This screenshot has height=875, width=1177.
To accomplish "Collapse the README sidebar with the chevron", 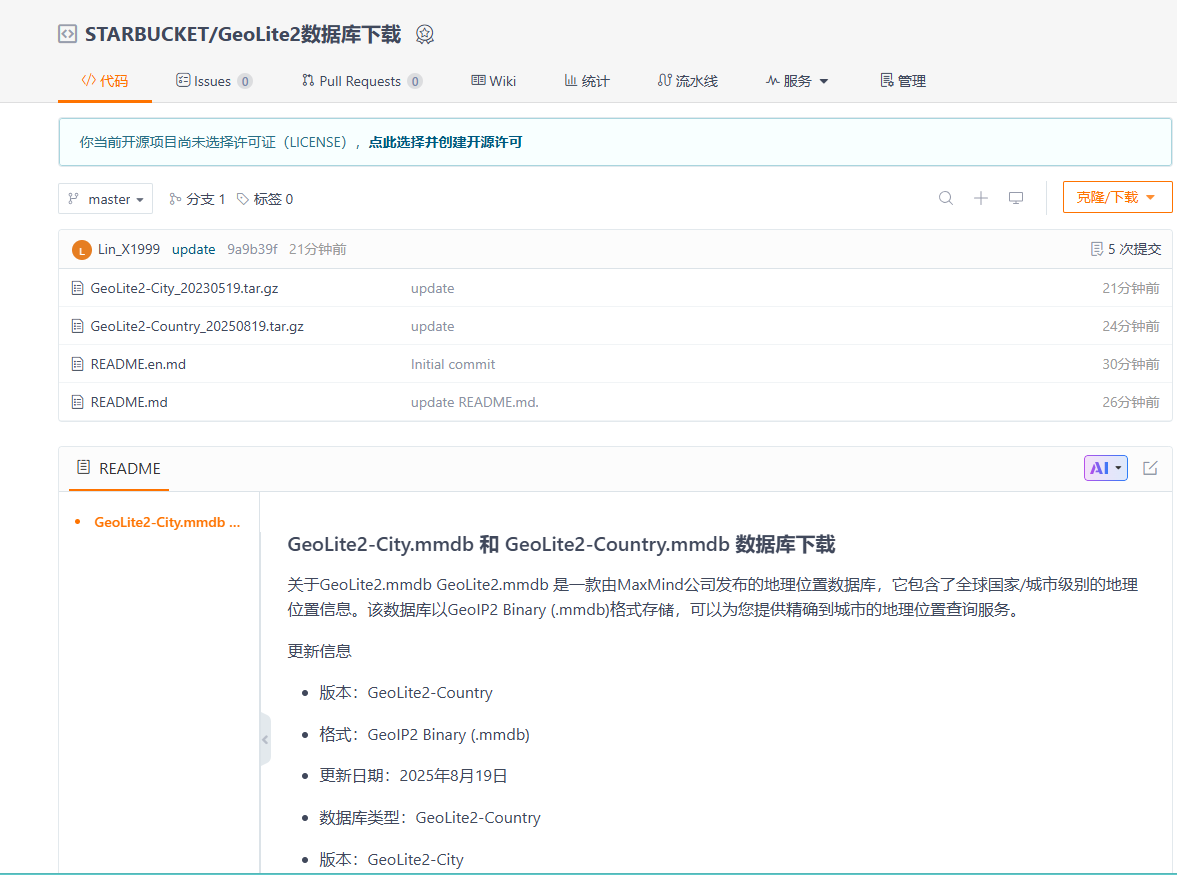I will click(x=265, y=739).
